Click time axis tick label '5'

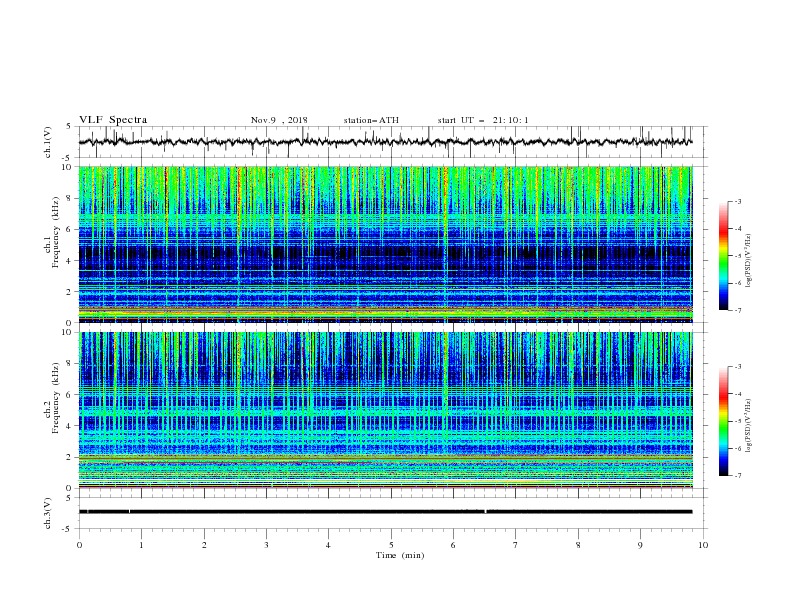391,545
